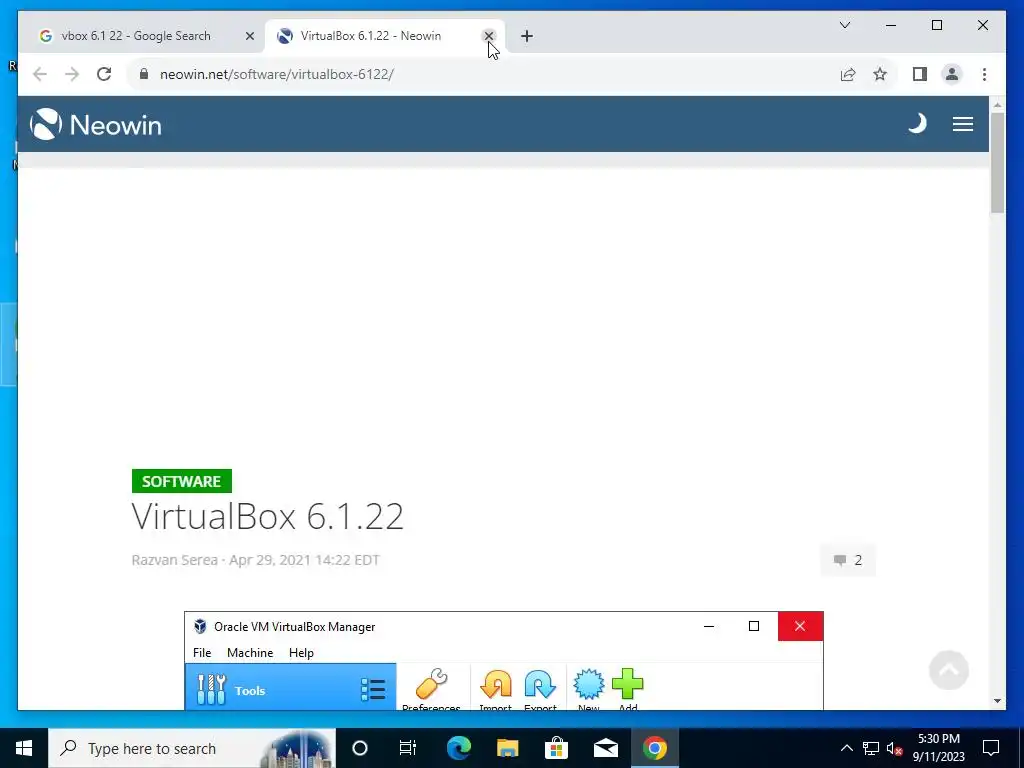Go to Neowin home via logo

96,124
